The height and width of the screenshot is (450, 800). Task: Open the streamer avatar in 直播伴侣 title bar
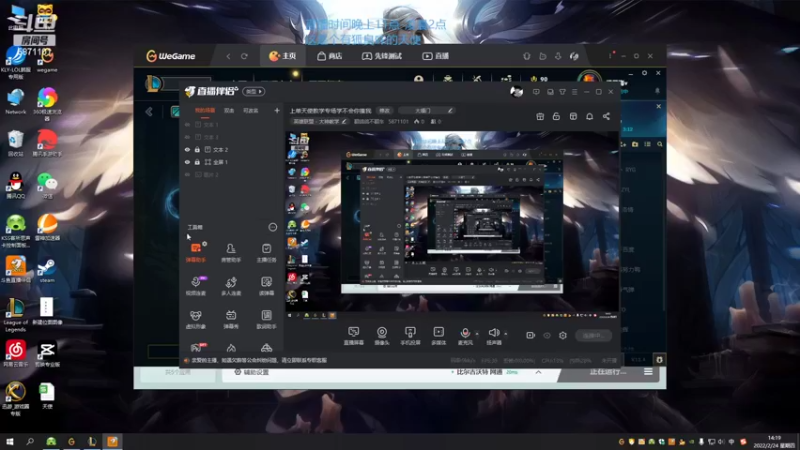point(516,91)
